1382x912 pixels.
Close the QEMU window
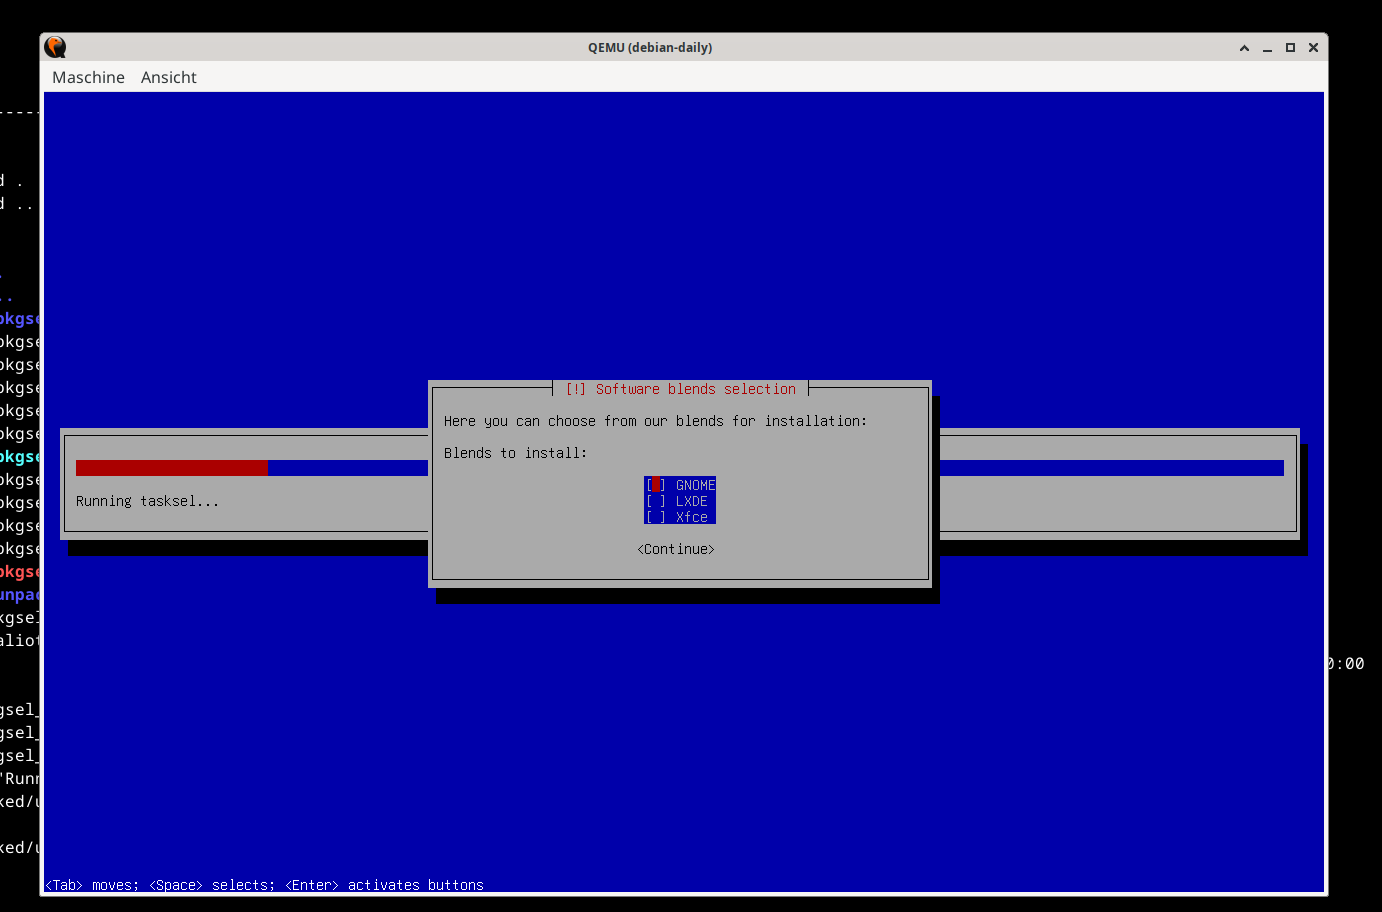tap(1313, 47)
